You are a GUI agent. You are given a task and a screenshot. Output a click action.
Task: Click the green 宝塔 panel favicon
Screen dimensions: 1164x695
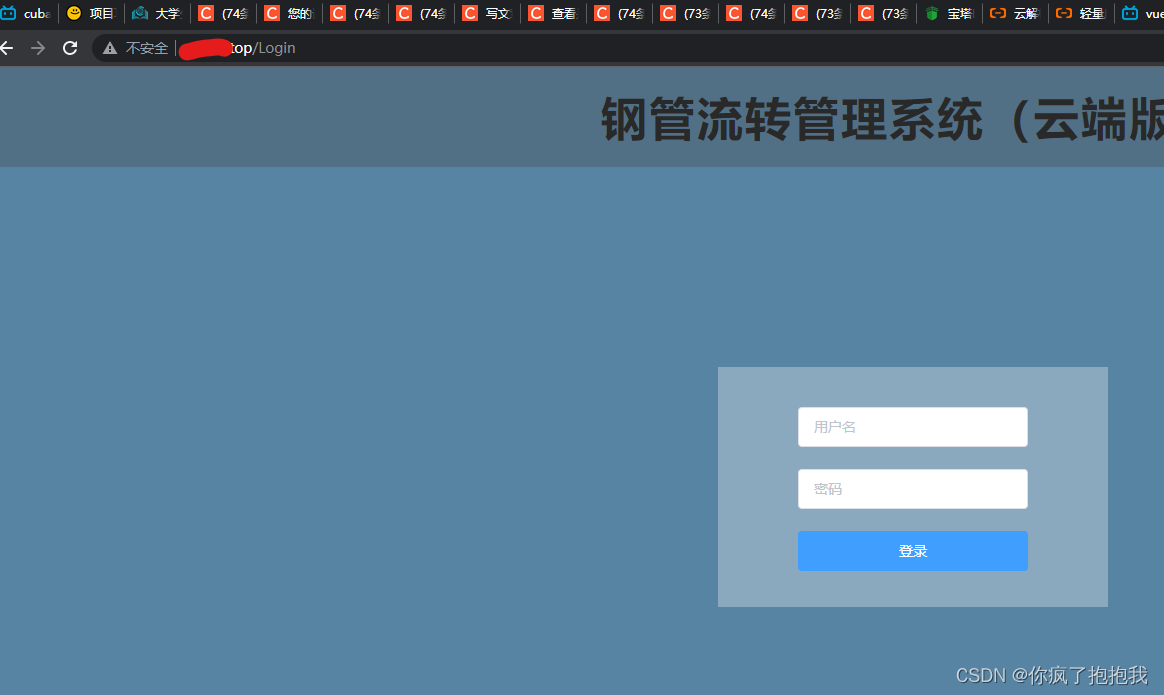coord(929,13)
